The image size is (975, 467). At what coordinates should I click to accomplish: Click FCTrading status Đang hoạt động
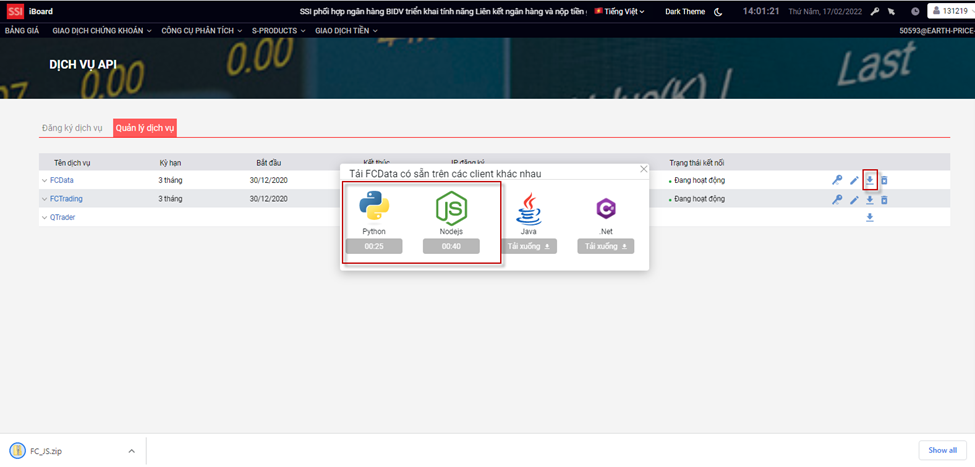pyautogui.click(x=698, y=199)
